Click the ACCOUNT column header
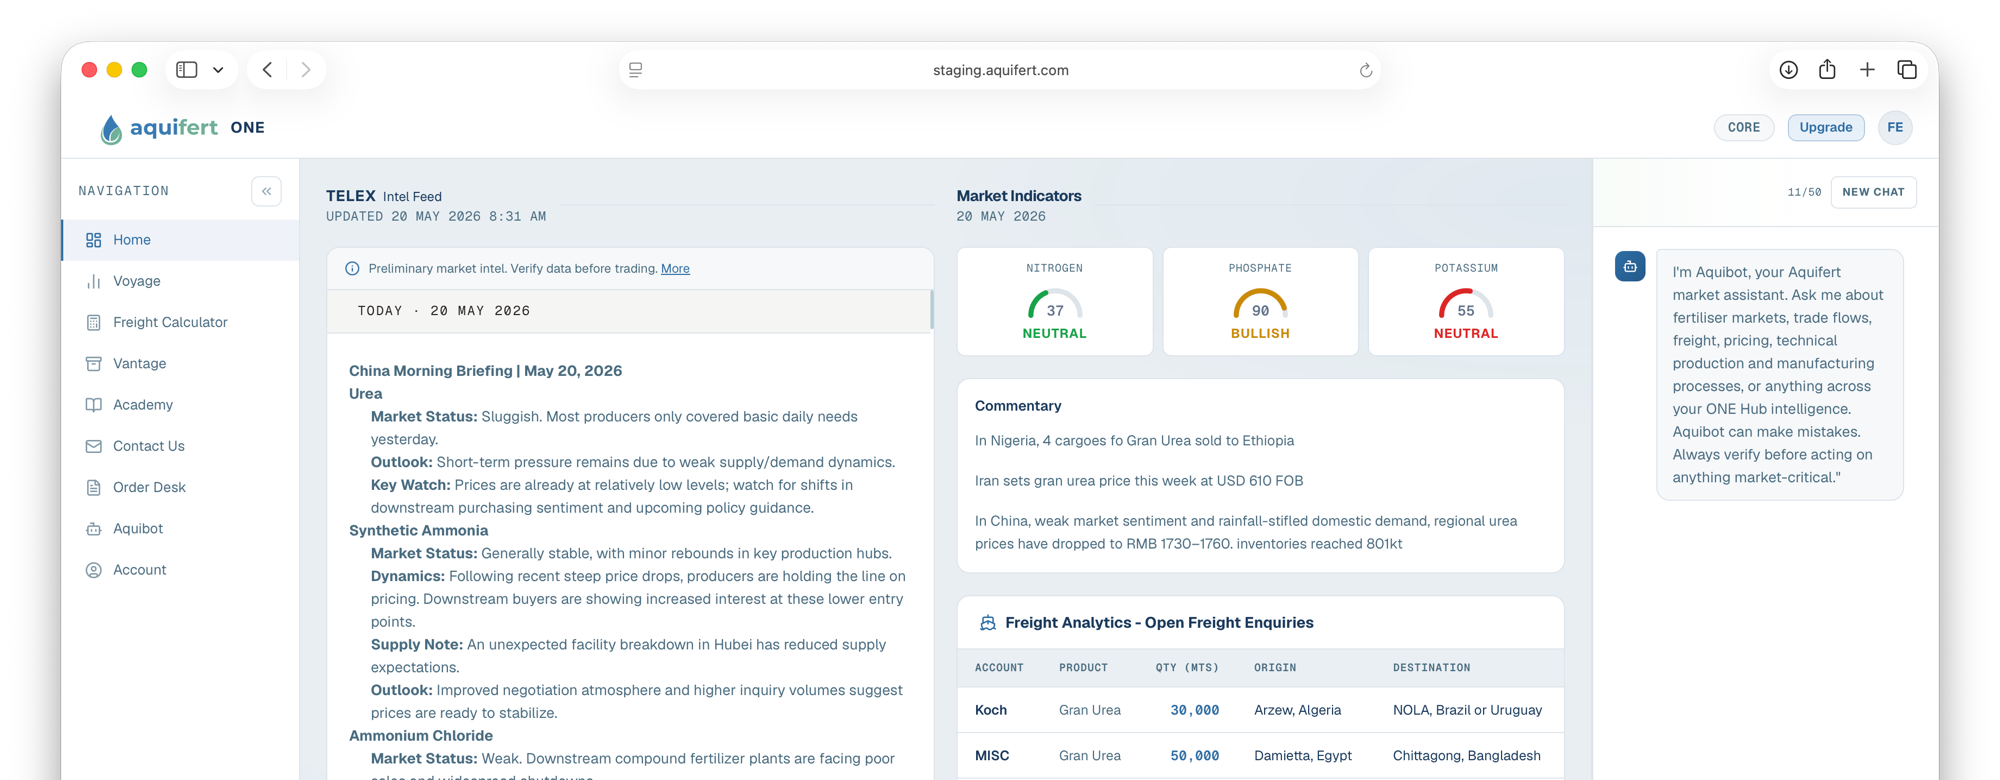Image resolution: width=2000 pixels, height=780 pixels. (999, 668)
